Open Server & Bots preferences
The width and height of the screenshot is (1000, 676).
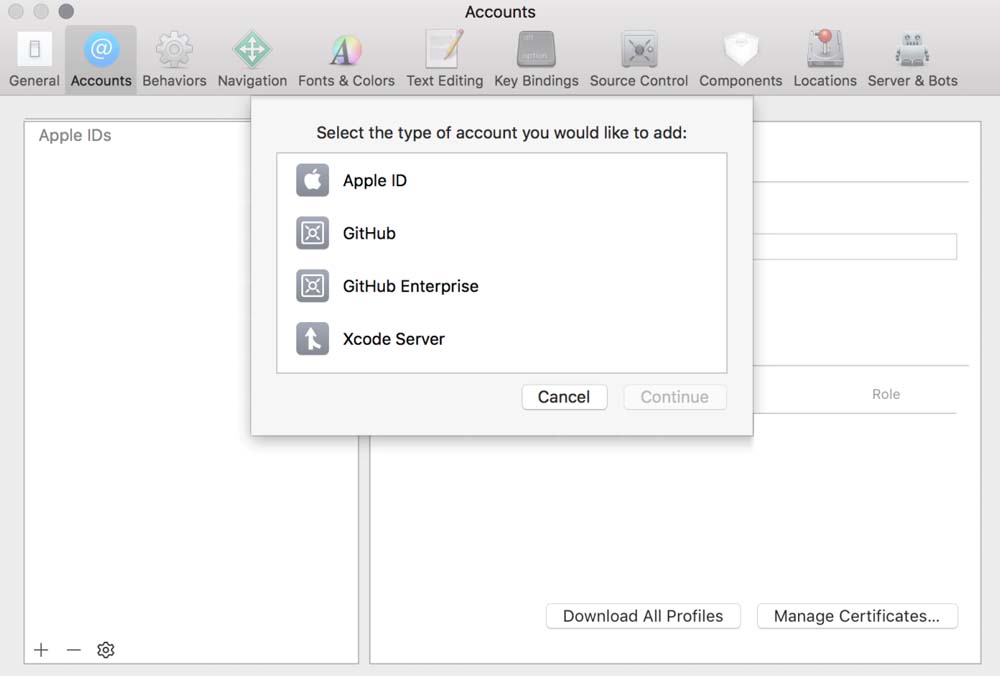912,59
